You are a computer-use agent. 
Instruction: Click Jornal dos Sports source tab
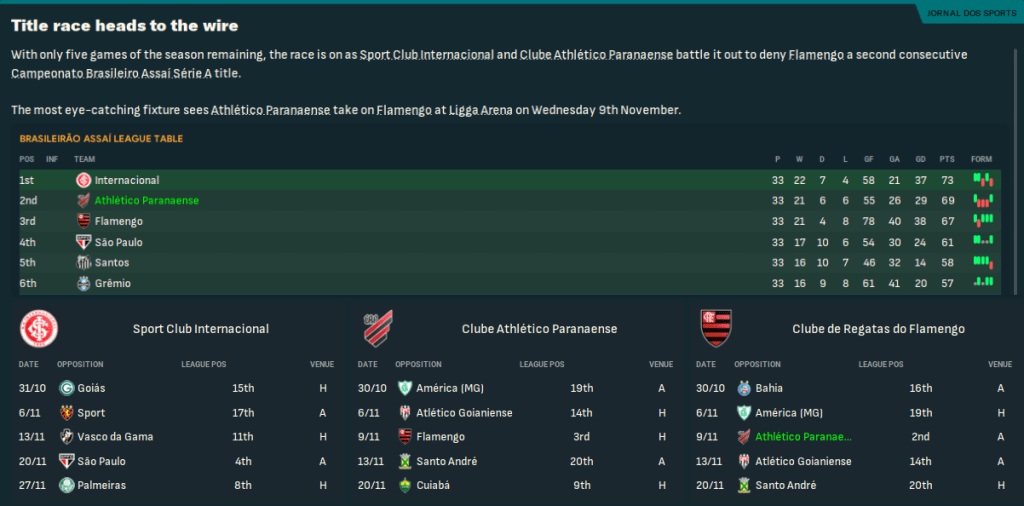[x=971, y=13]
